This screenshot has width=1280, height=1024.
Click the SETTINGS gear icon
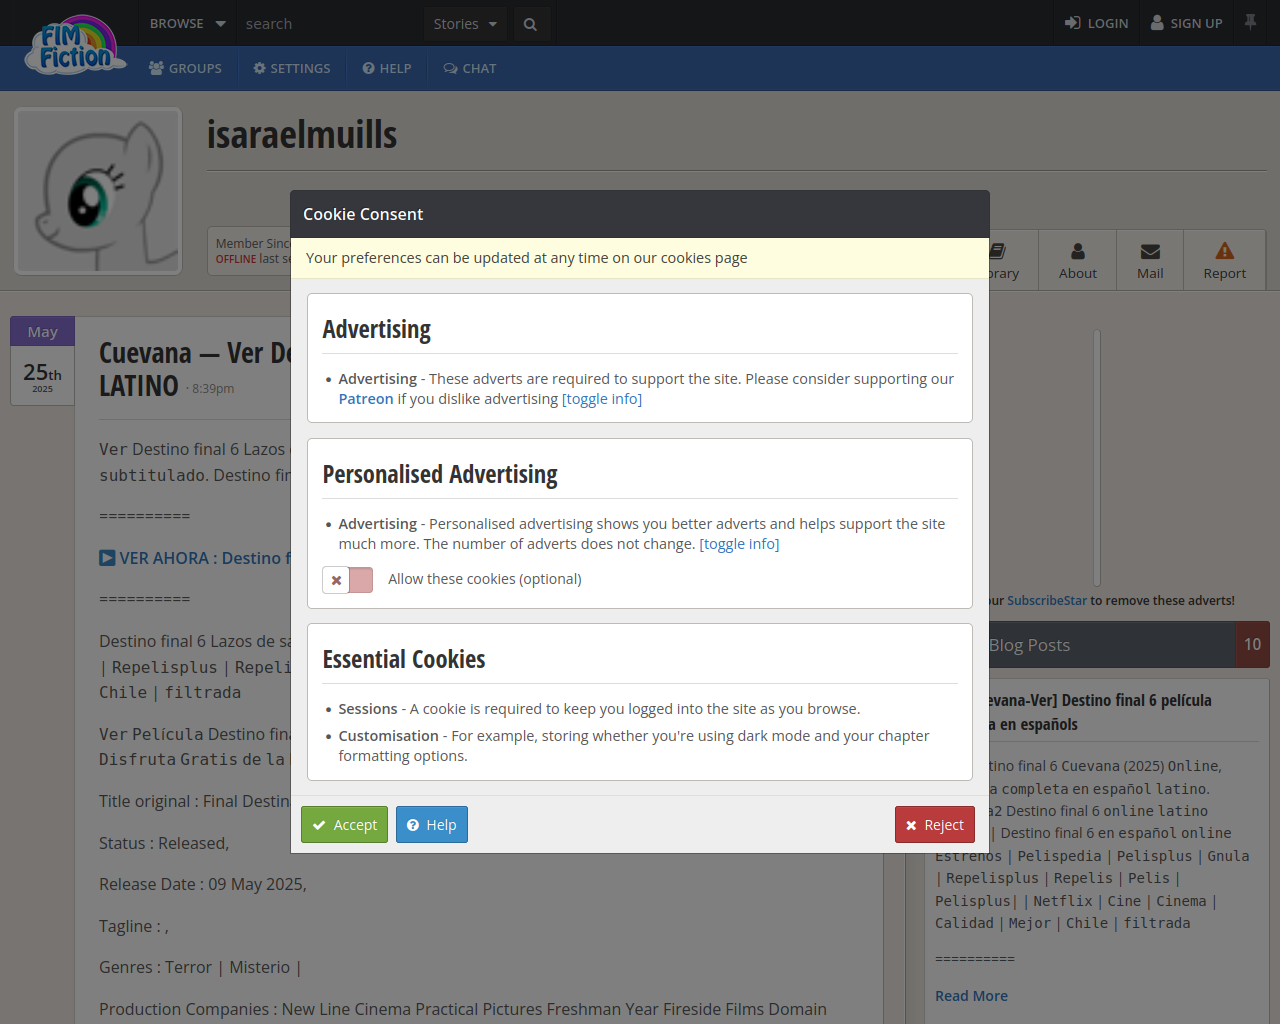click(x=260, y=68)
